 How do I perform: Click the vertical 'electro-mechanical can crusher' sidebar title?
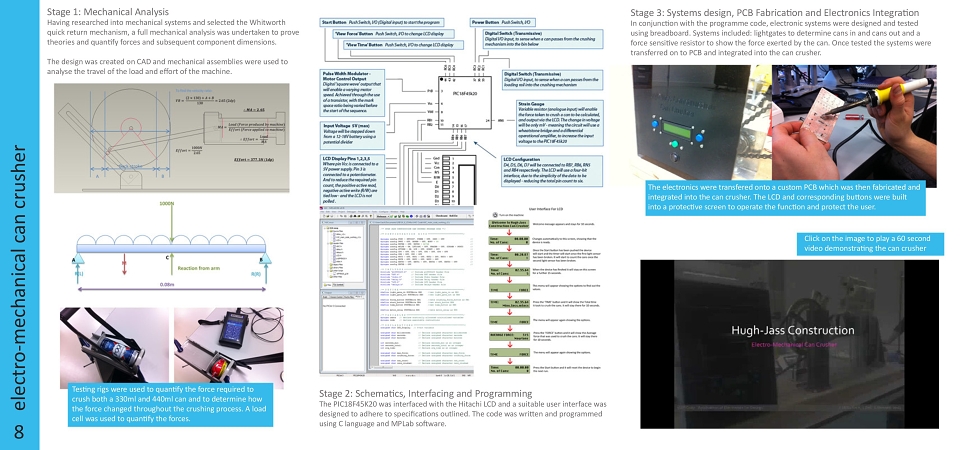(x=19, y=279)
